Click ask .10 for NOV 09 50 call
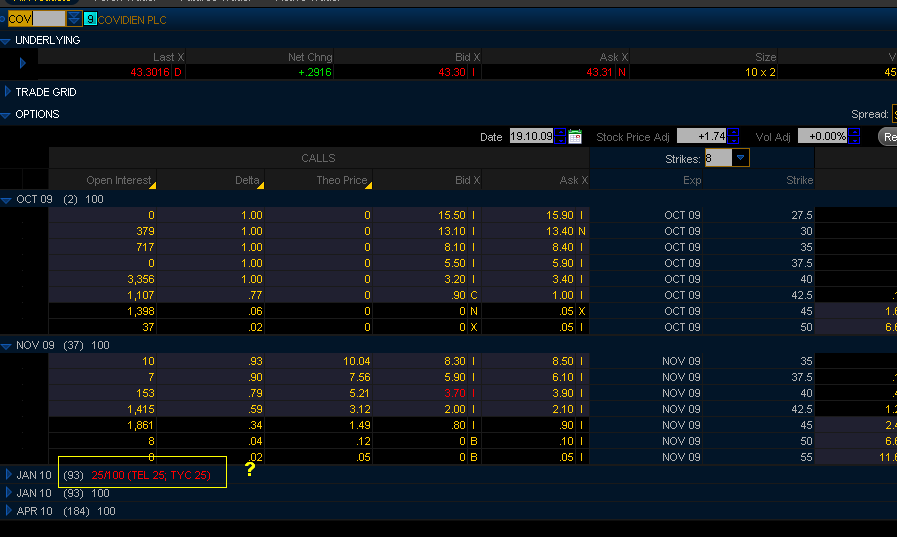Viewport: 897px width, 537px height. [x=566, y=441]
